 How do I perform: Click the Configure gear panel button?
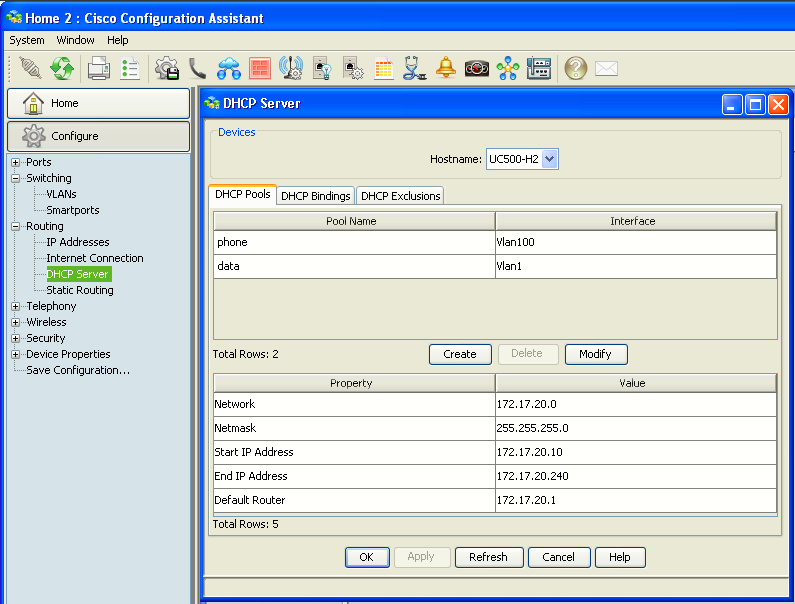coord(98,136)
